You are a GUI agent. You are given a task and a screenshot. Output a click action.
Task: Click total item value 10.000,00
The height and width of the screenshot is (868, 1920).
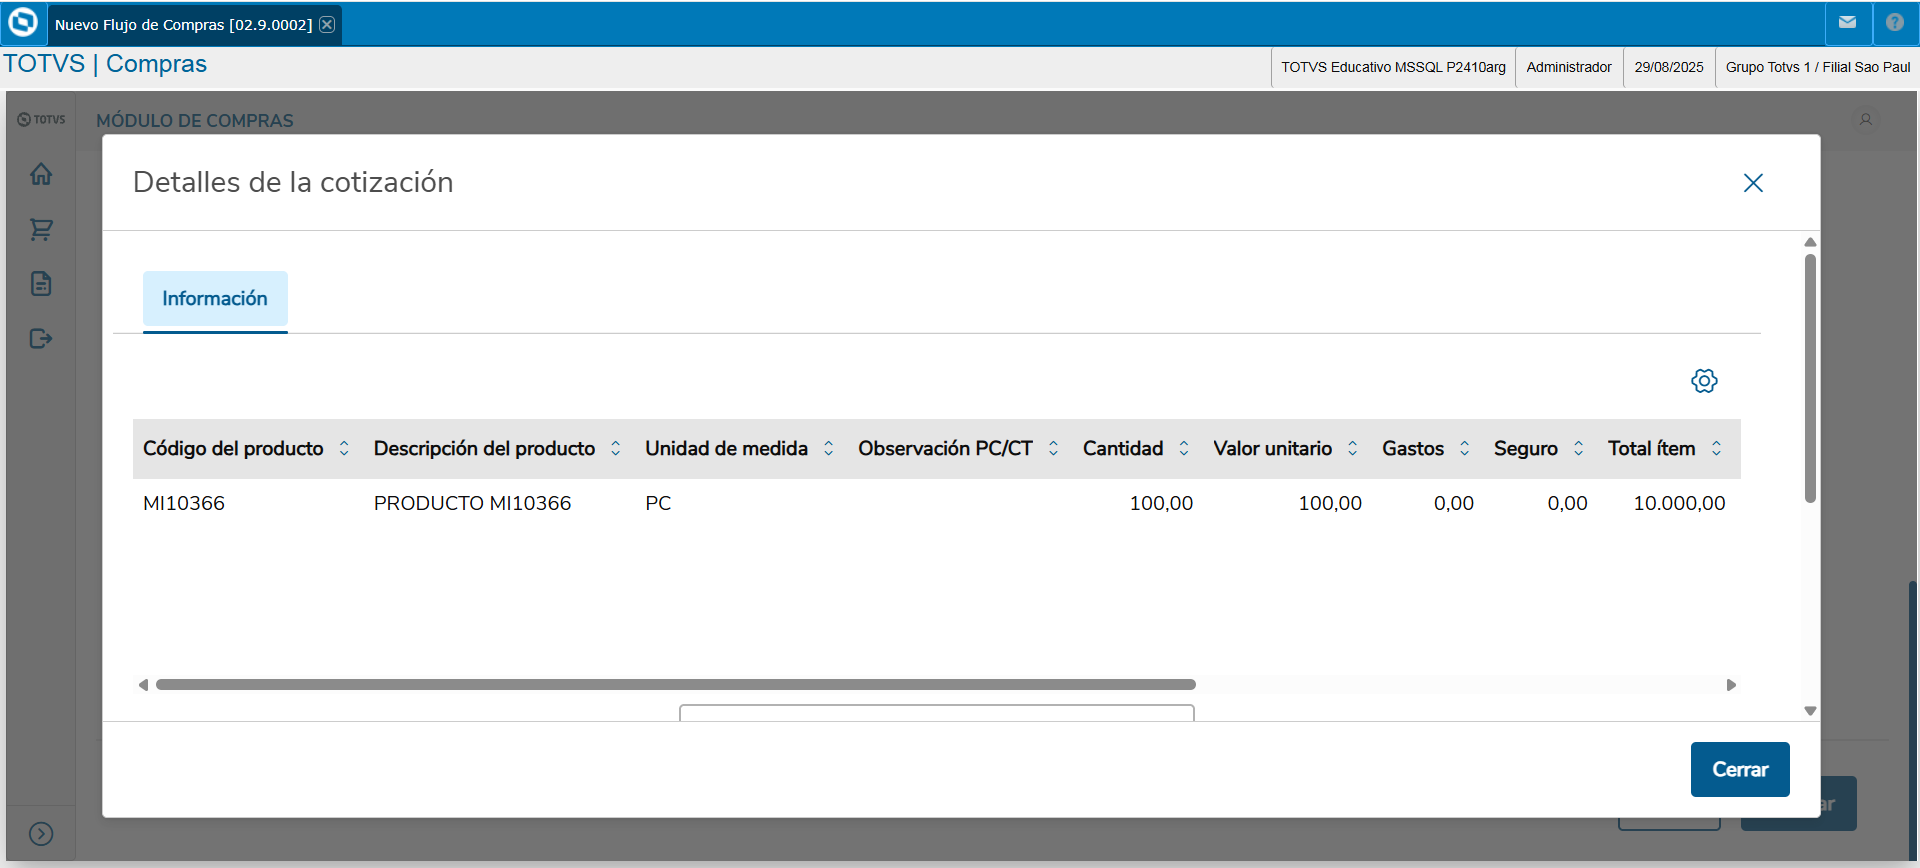1679,503
